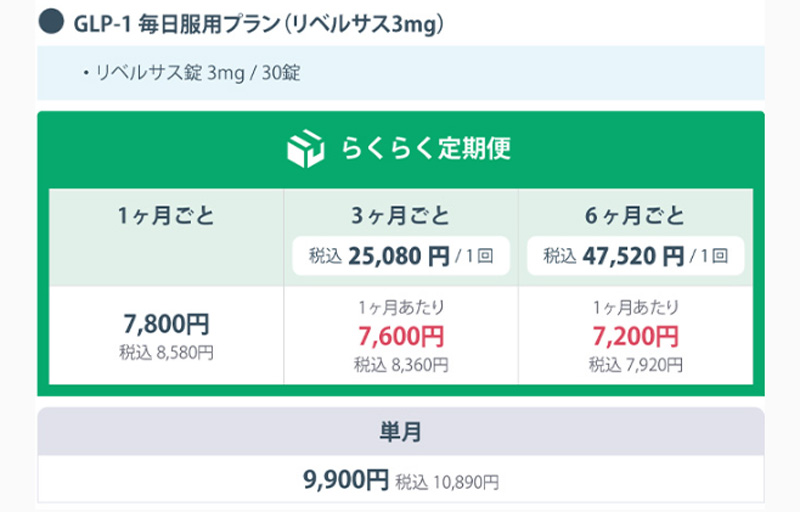
Task: Click the 税込 8,580円 tax-included text
Action: click(166, 352)
